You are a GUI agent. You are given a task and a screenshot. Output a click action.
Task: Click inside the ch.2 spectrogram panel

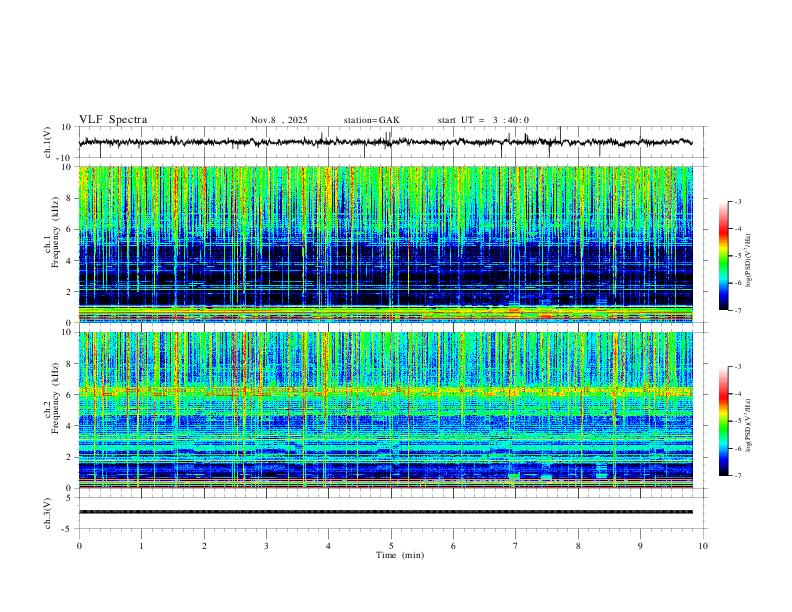pos(385,410)
